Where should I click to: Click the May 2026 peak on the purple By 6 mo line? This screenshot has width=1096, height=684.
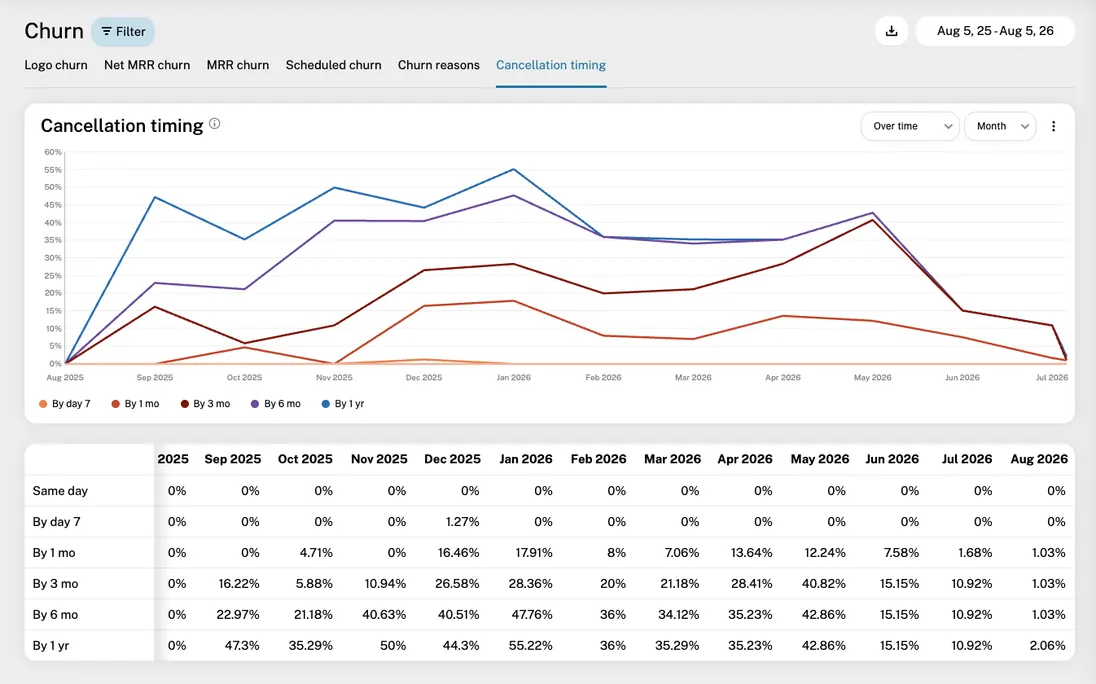coord(872,213)
